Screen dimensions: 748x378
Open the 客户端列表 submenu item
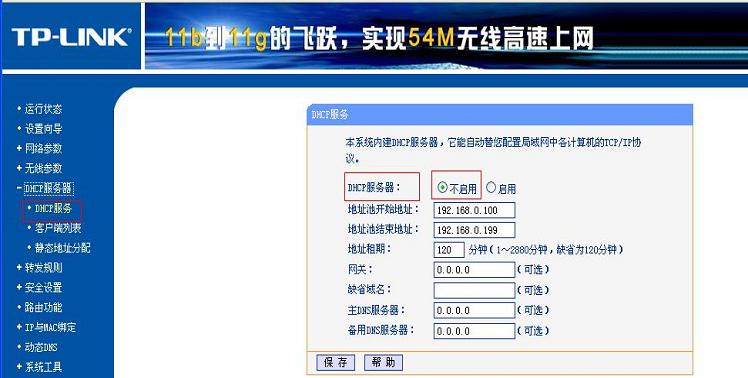point(54,228)
